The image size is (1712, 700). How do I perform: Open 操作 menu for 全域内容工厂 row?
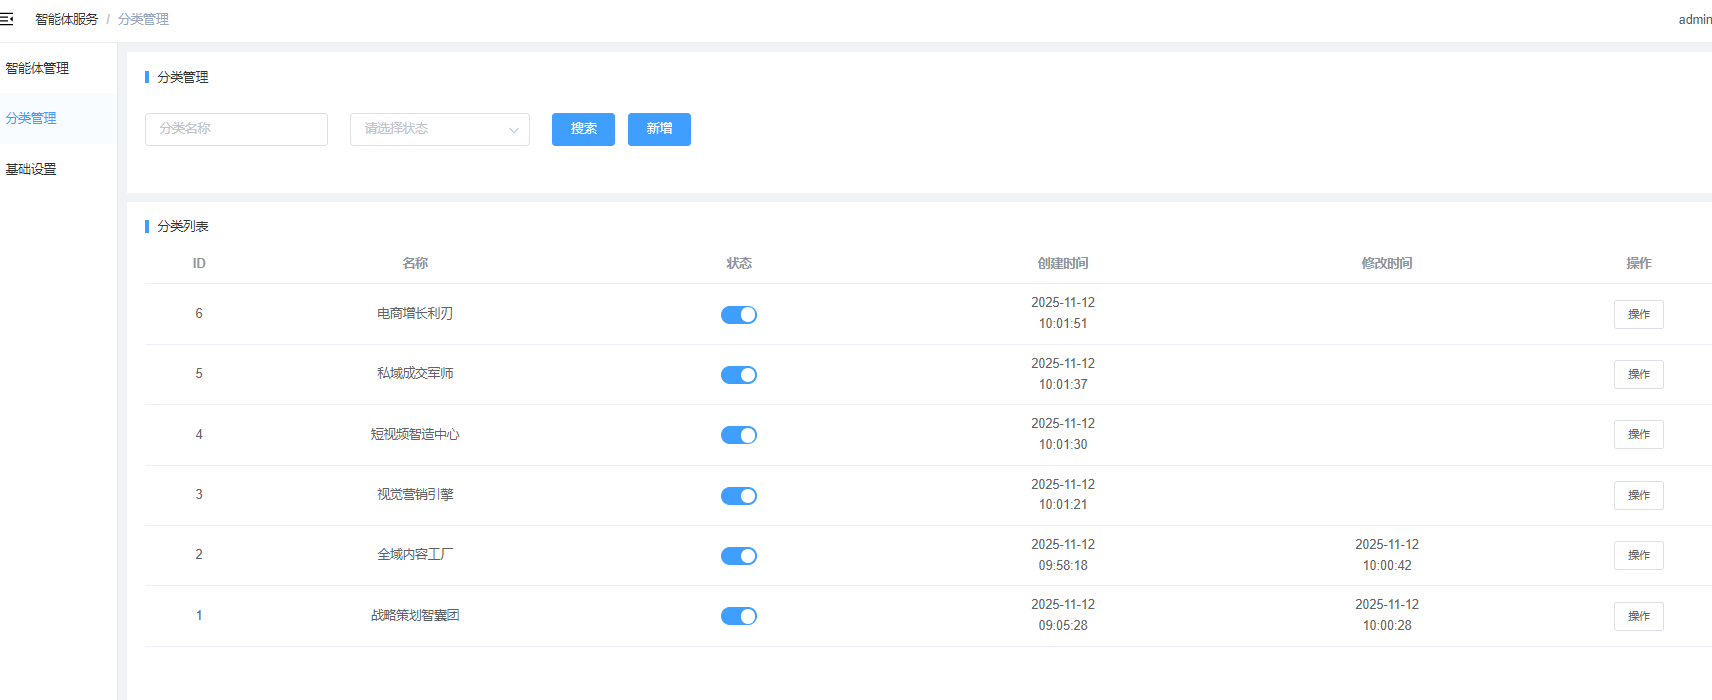tap(1638, 555)
